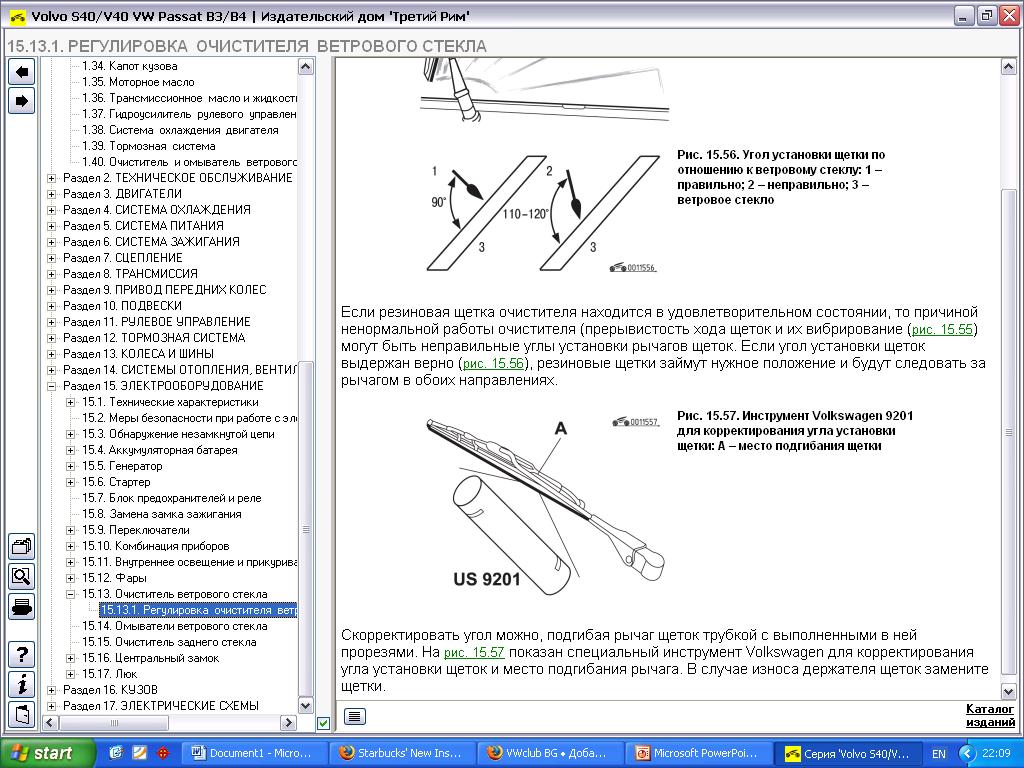Click the forward arrow navigation button
The image size is (1024, 768).
[21, 100]
